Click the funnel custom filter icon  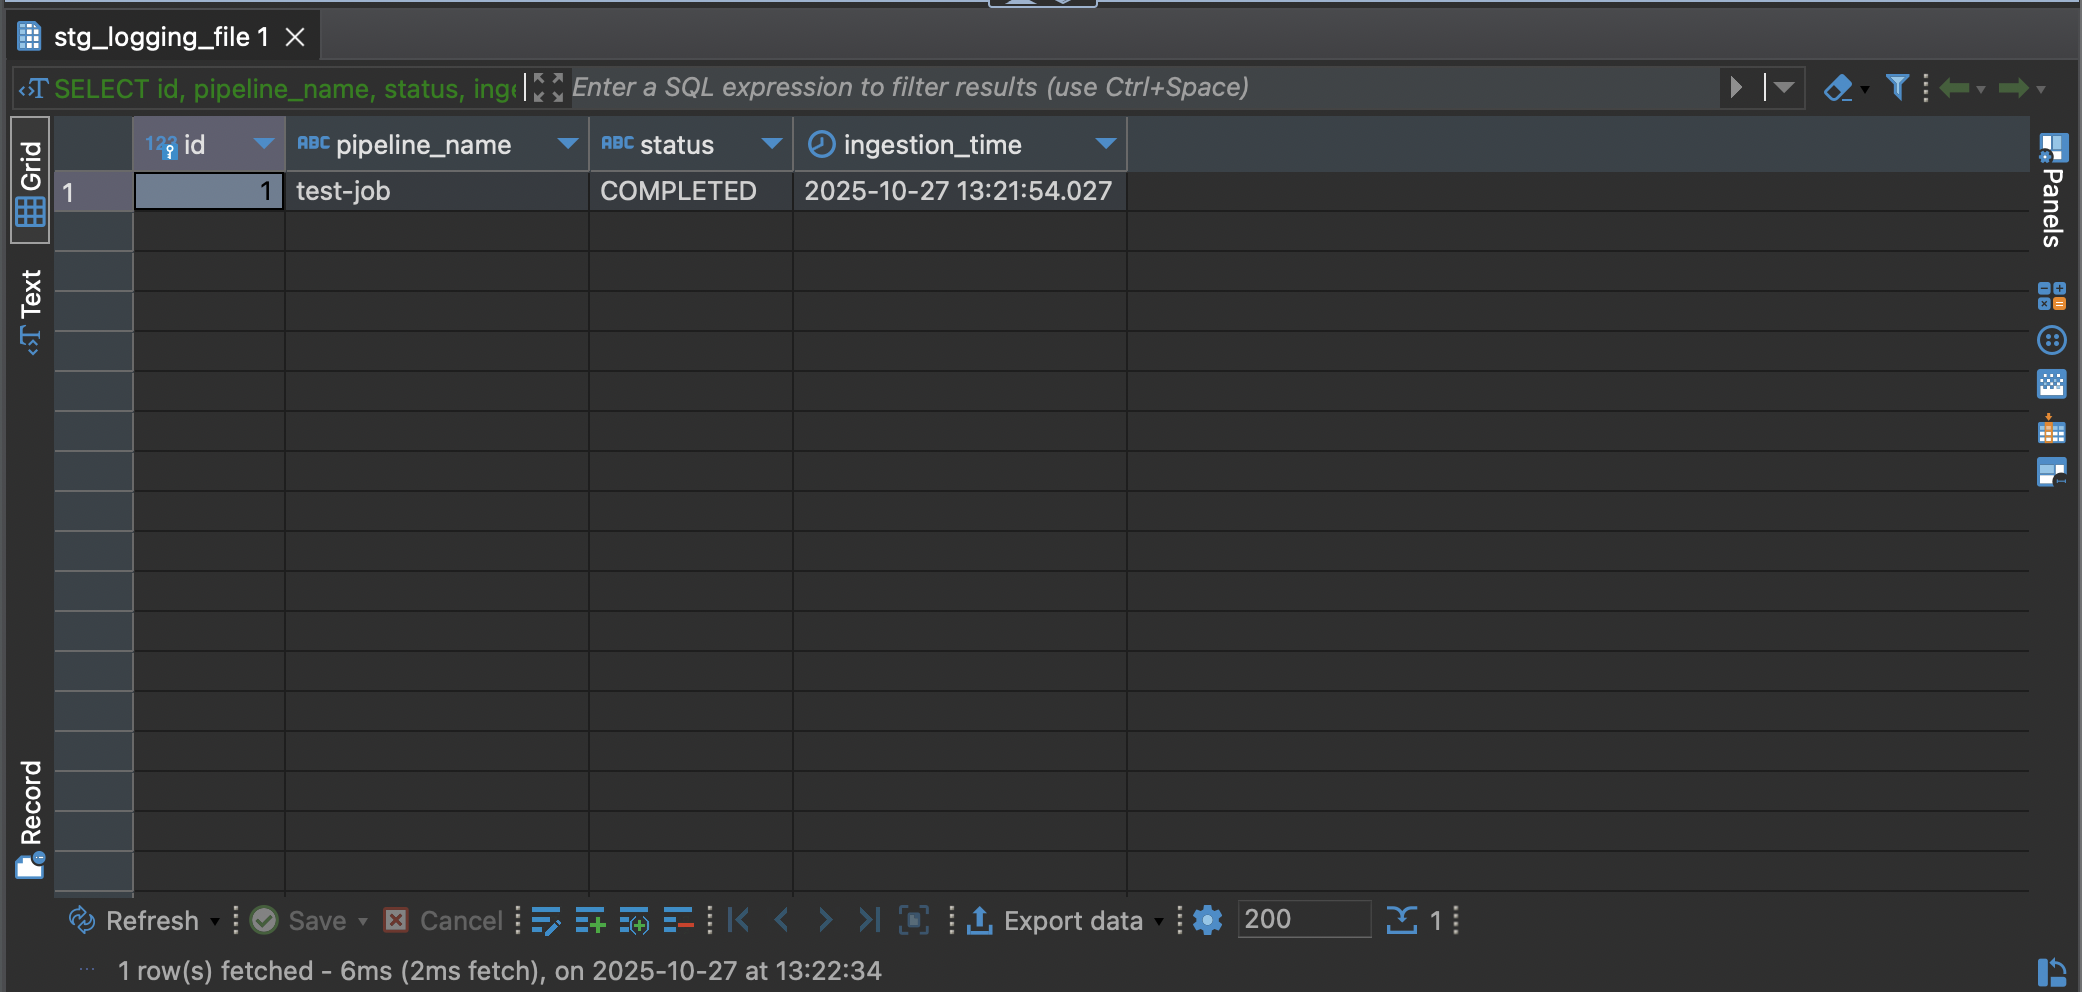point(1896,88)
